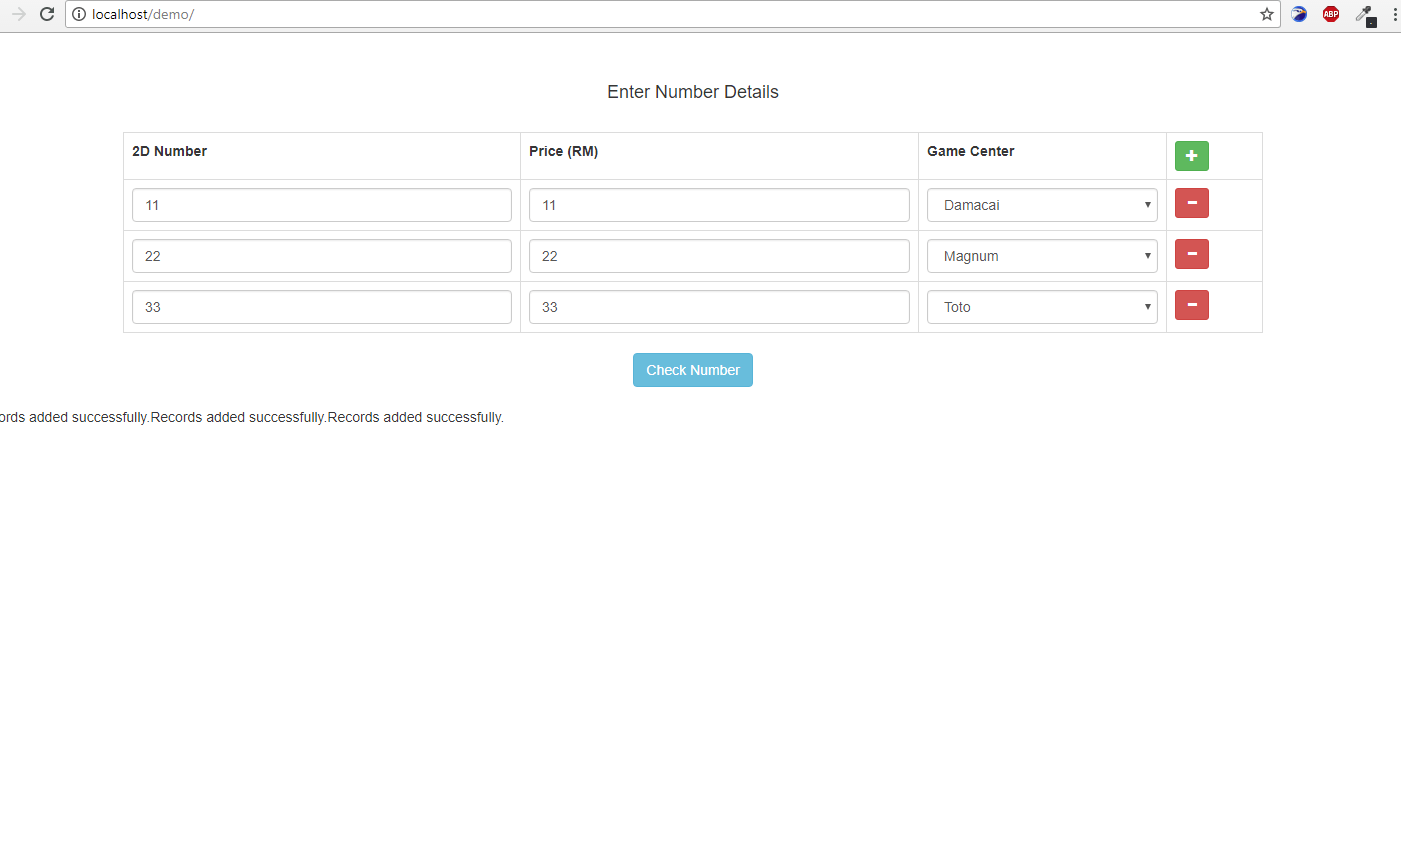Focus the 2D Number field containing 33
1401x865 pixels.
pos(322,307)
